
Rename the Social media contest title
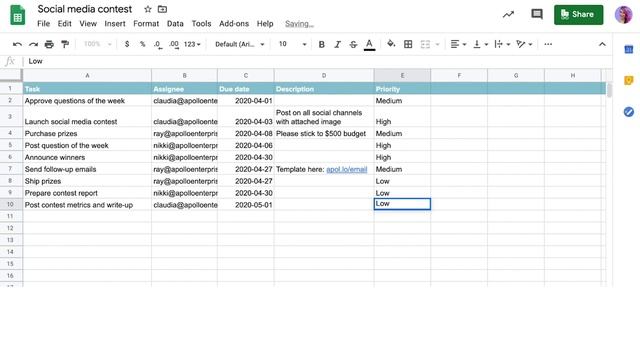[x=84, y=9]
